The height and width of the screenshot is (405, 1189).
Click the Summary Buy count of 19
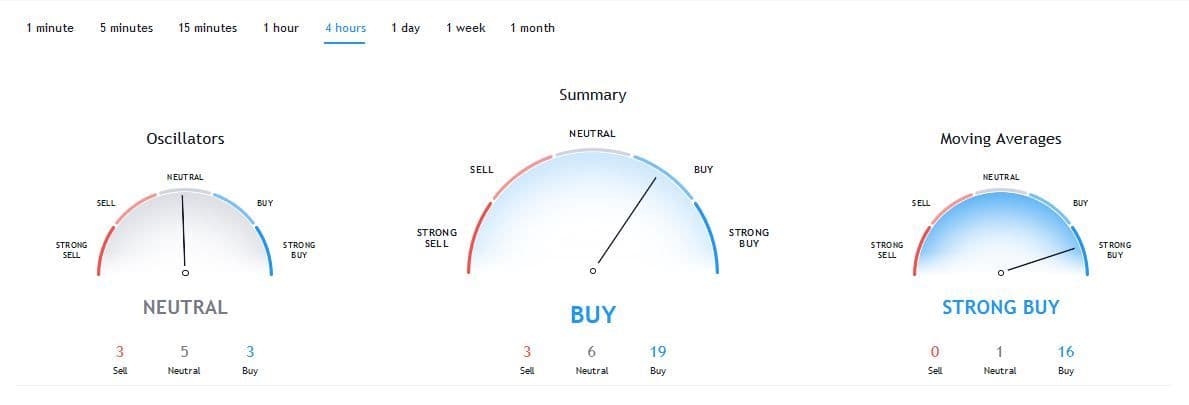tap(657, 351)
